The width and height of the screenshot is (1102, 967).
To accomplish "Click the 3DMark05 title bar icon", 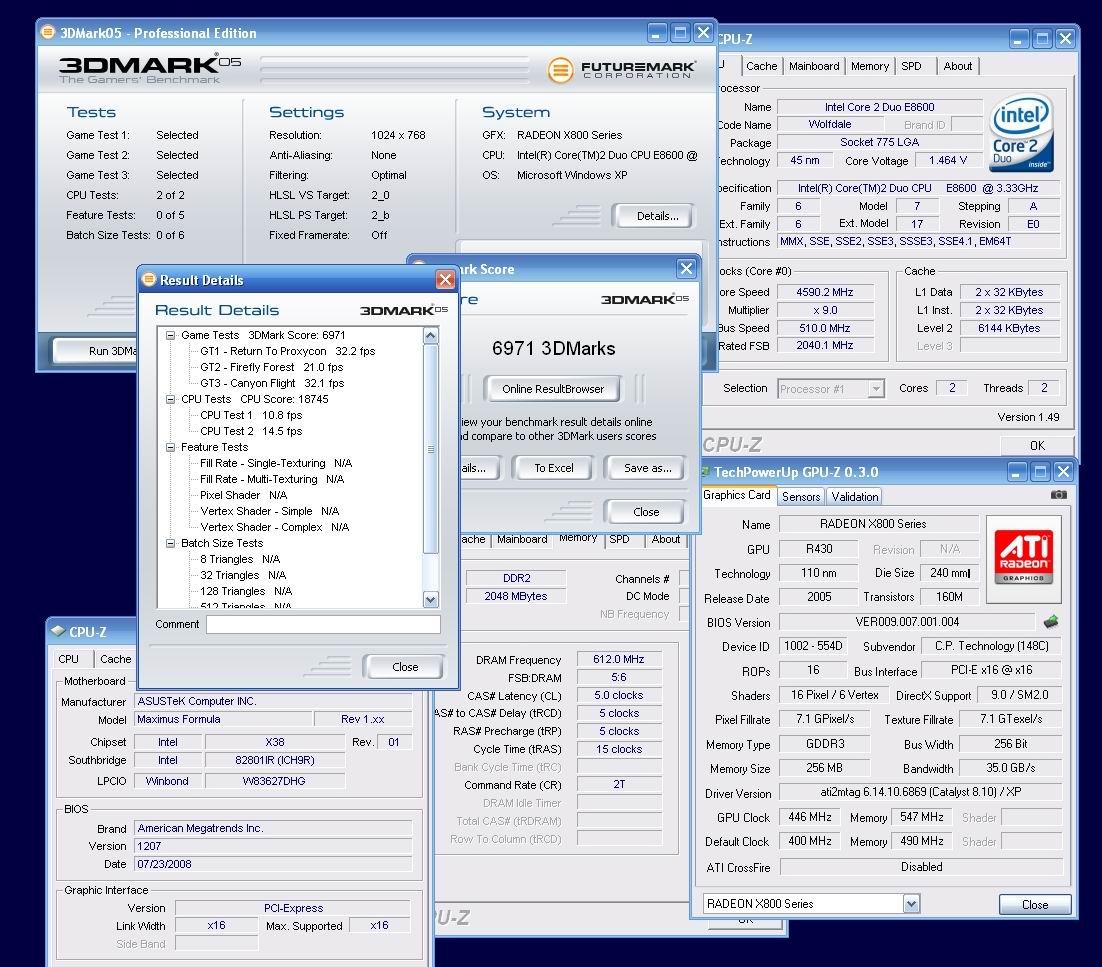I will 48,32.
